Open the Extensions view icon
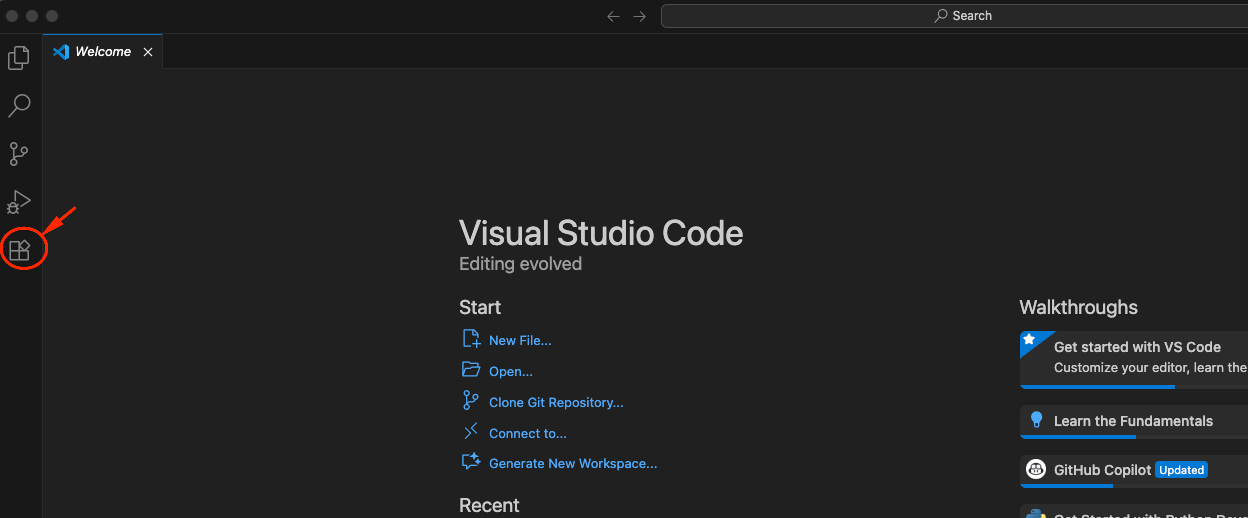 click(x=19, y=250)
